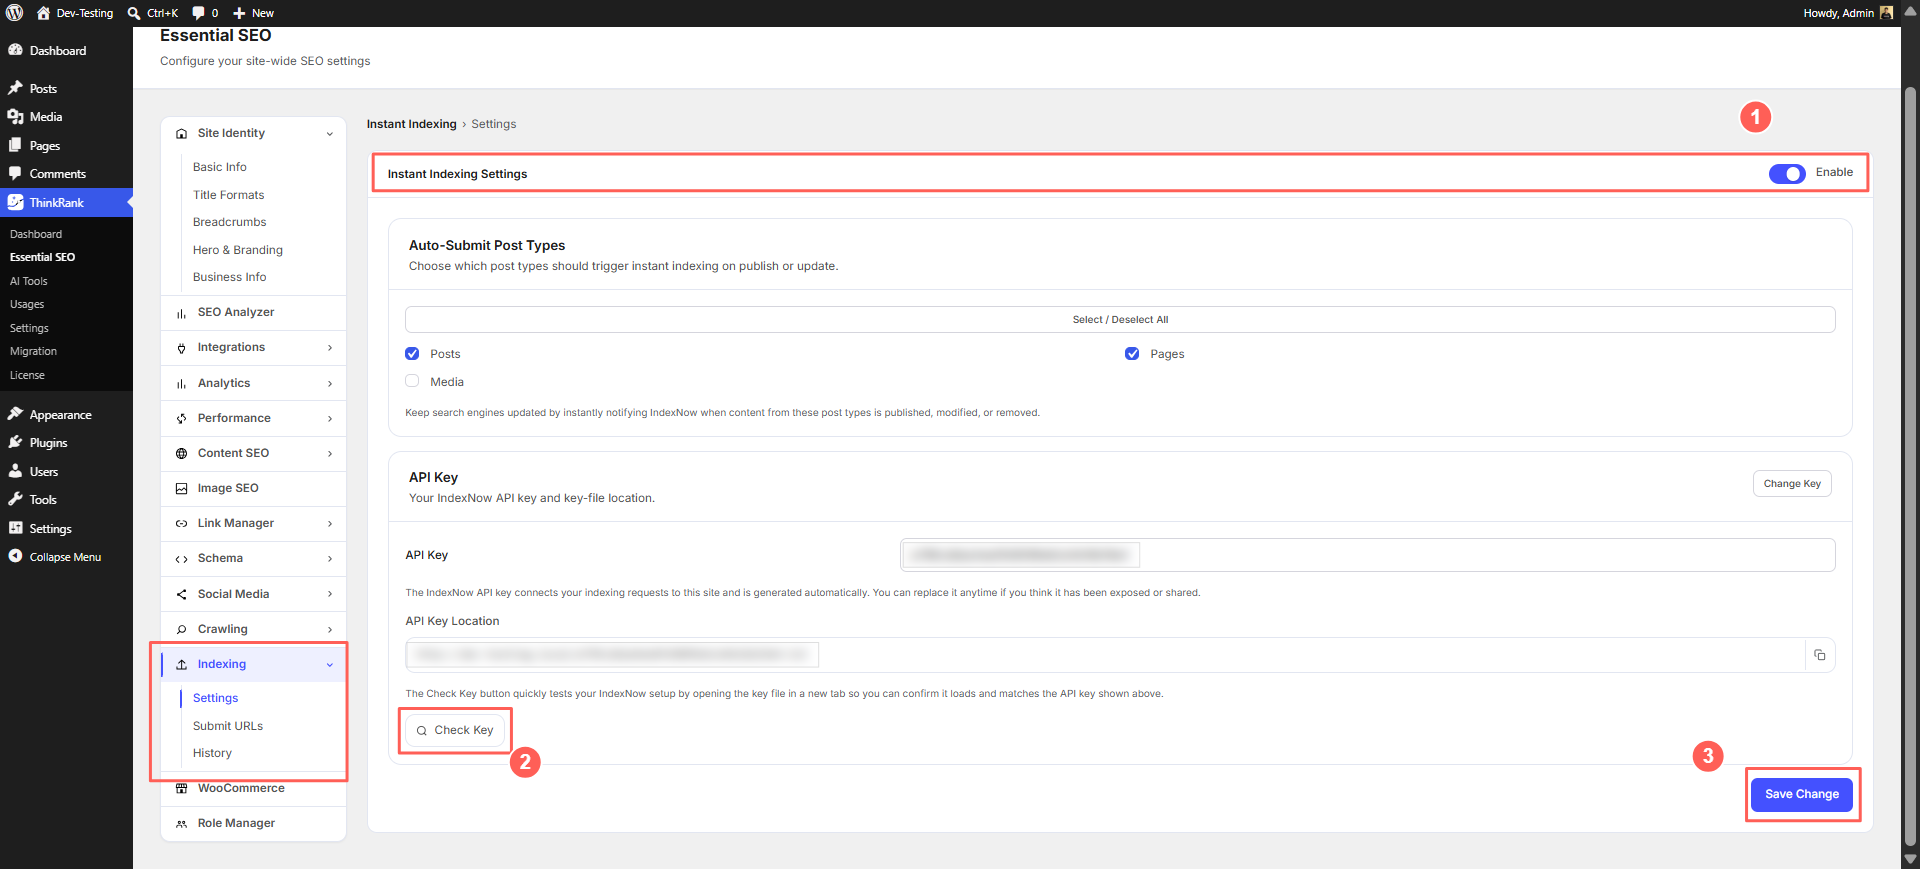Image resolution: width=1920 pixels, height=869 pixels.
Task: Click the Schema code brackets icon
Action: click(181, 559)
